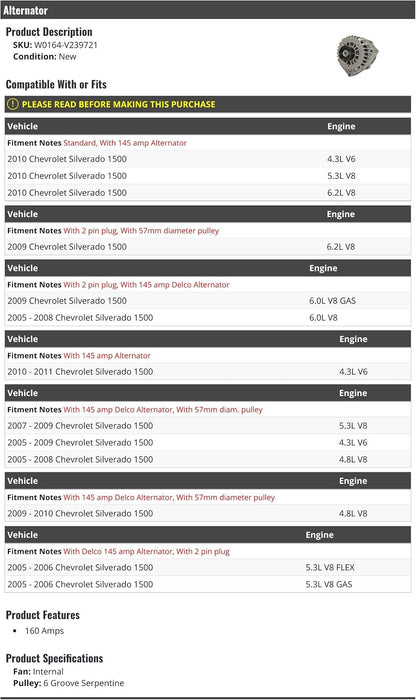Screen dimensions: 416x700
Task: Select the Standard, With 145 amp Alternator note
Action: (125, 143)
